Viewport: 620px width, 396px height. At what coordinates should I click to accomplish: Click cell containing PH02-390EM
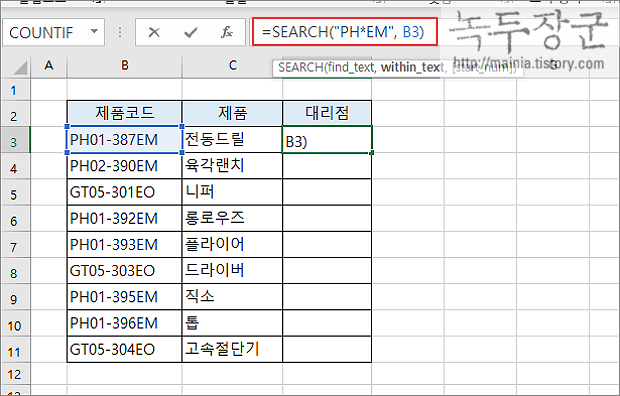tap(125, 166)
